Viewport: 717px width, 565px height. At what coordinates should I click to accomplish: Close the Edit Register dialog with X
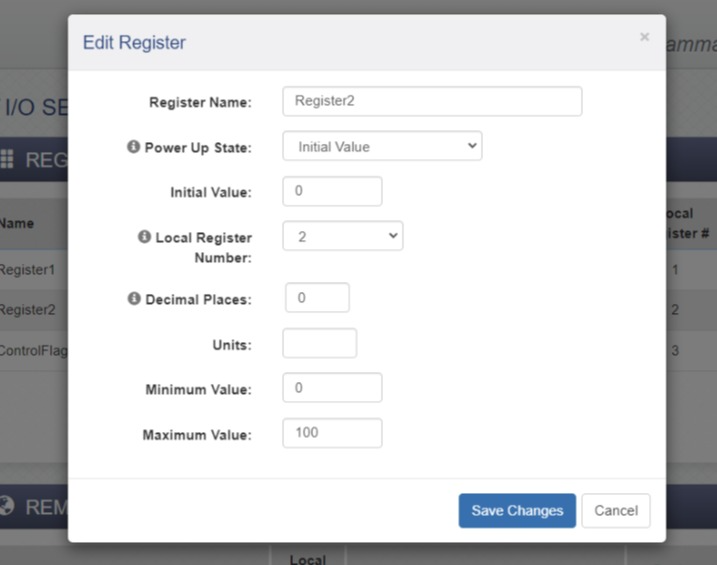tap(644, 37)
